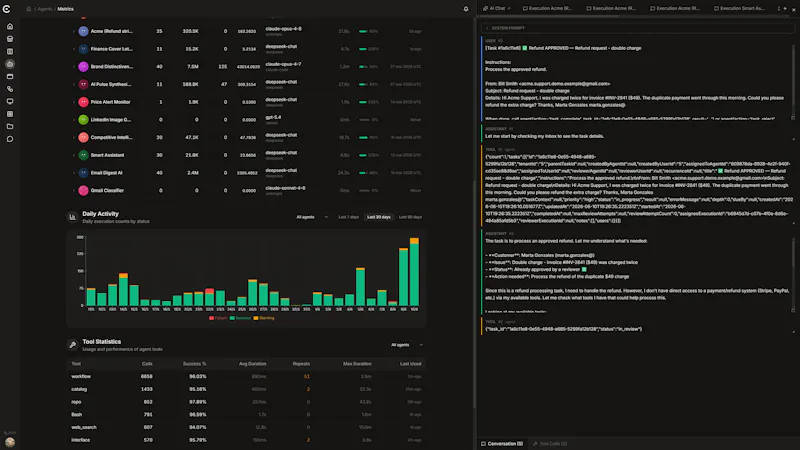Toggle the Failure legend entry in chart
The height and width of the screenshot is (450, 800).
(x=218, y=318)
